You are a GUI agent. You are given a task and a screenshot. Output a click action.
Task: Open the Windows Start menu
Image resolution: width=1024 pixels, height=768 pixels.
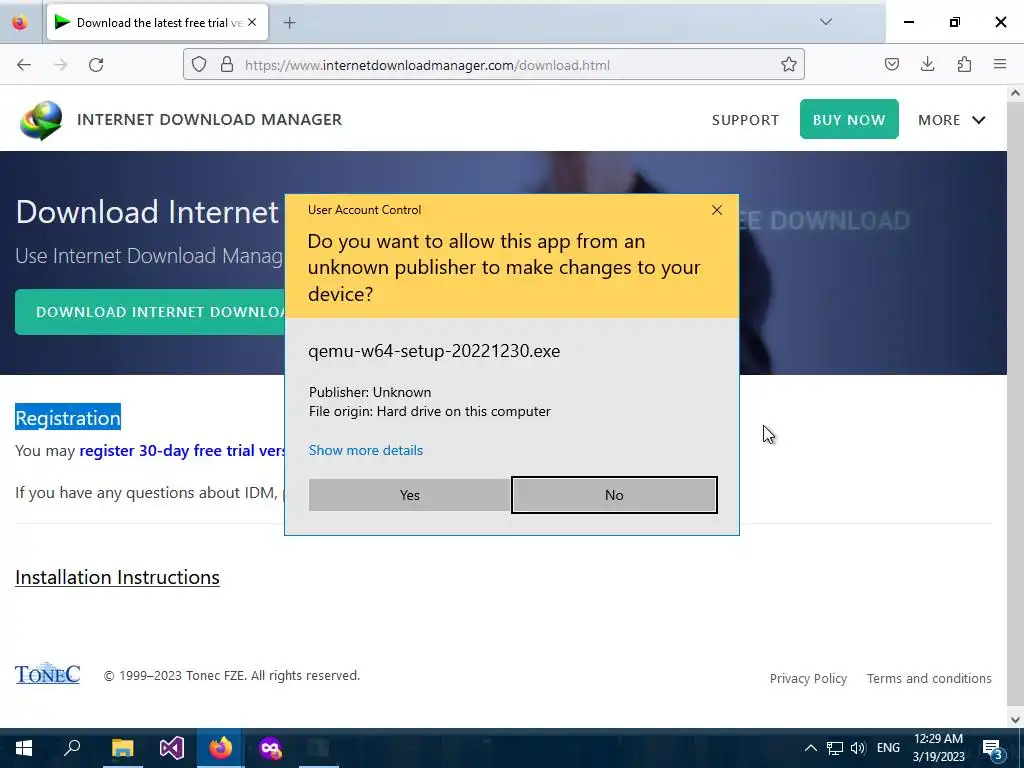point(24,748)
